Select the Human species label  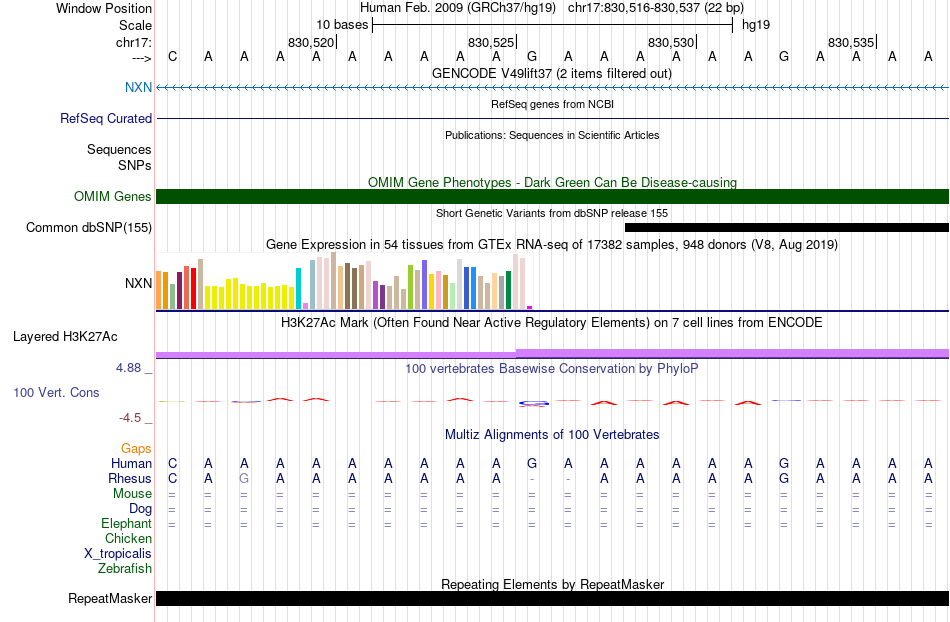coord(131,463)
